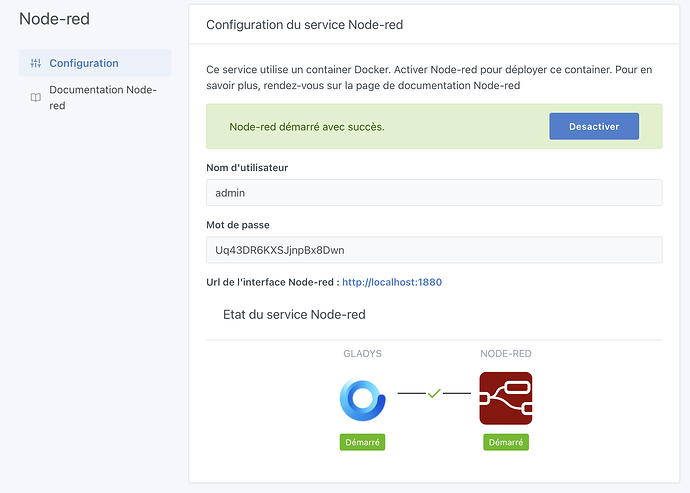Click the green checkmark connection icon

tap(434, 394)
